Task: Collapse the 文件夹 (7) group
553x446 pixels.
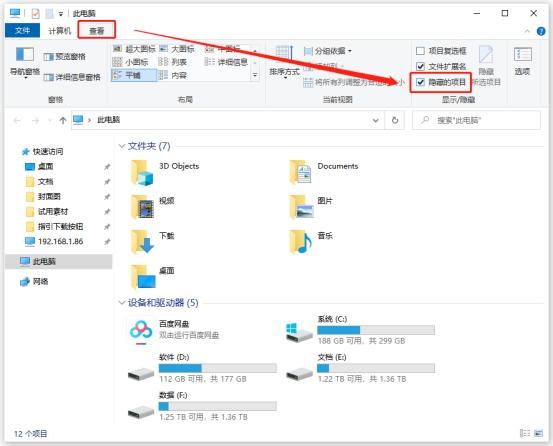Action: coord(122,146)
